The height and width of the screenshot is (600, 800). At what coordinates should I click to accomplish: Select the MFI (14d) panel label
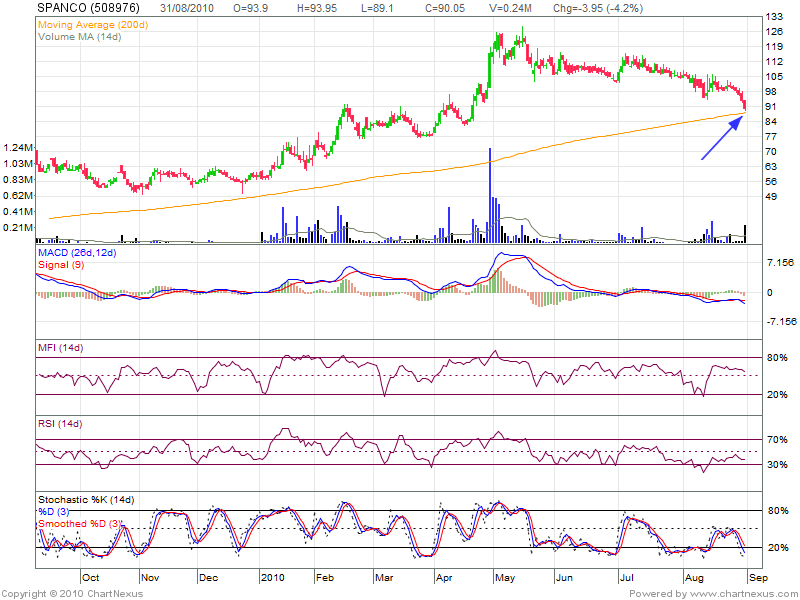61,348
